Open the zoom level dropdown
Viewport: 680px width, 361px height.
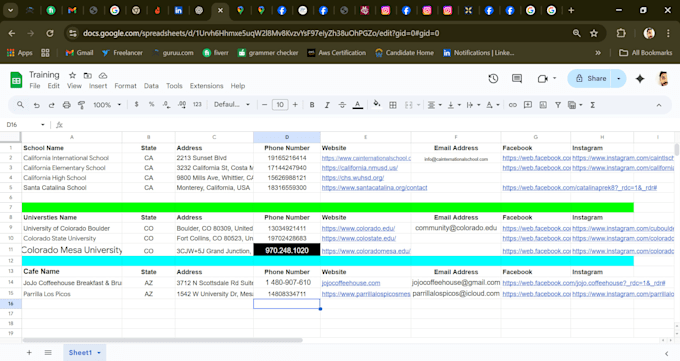[x=107, y=105]
